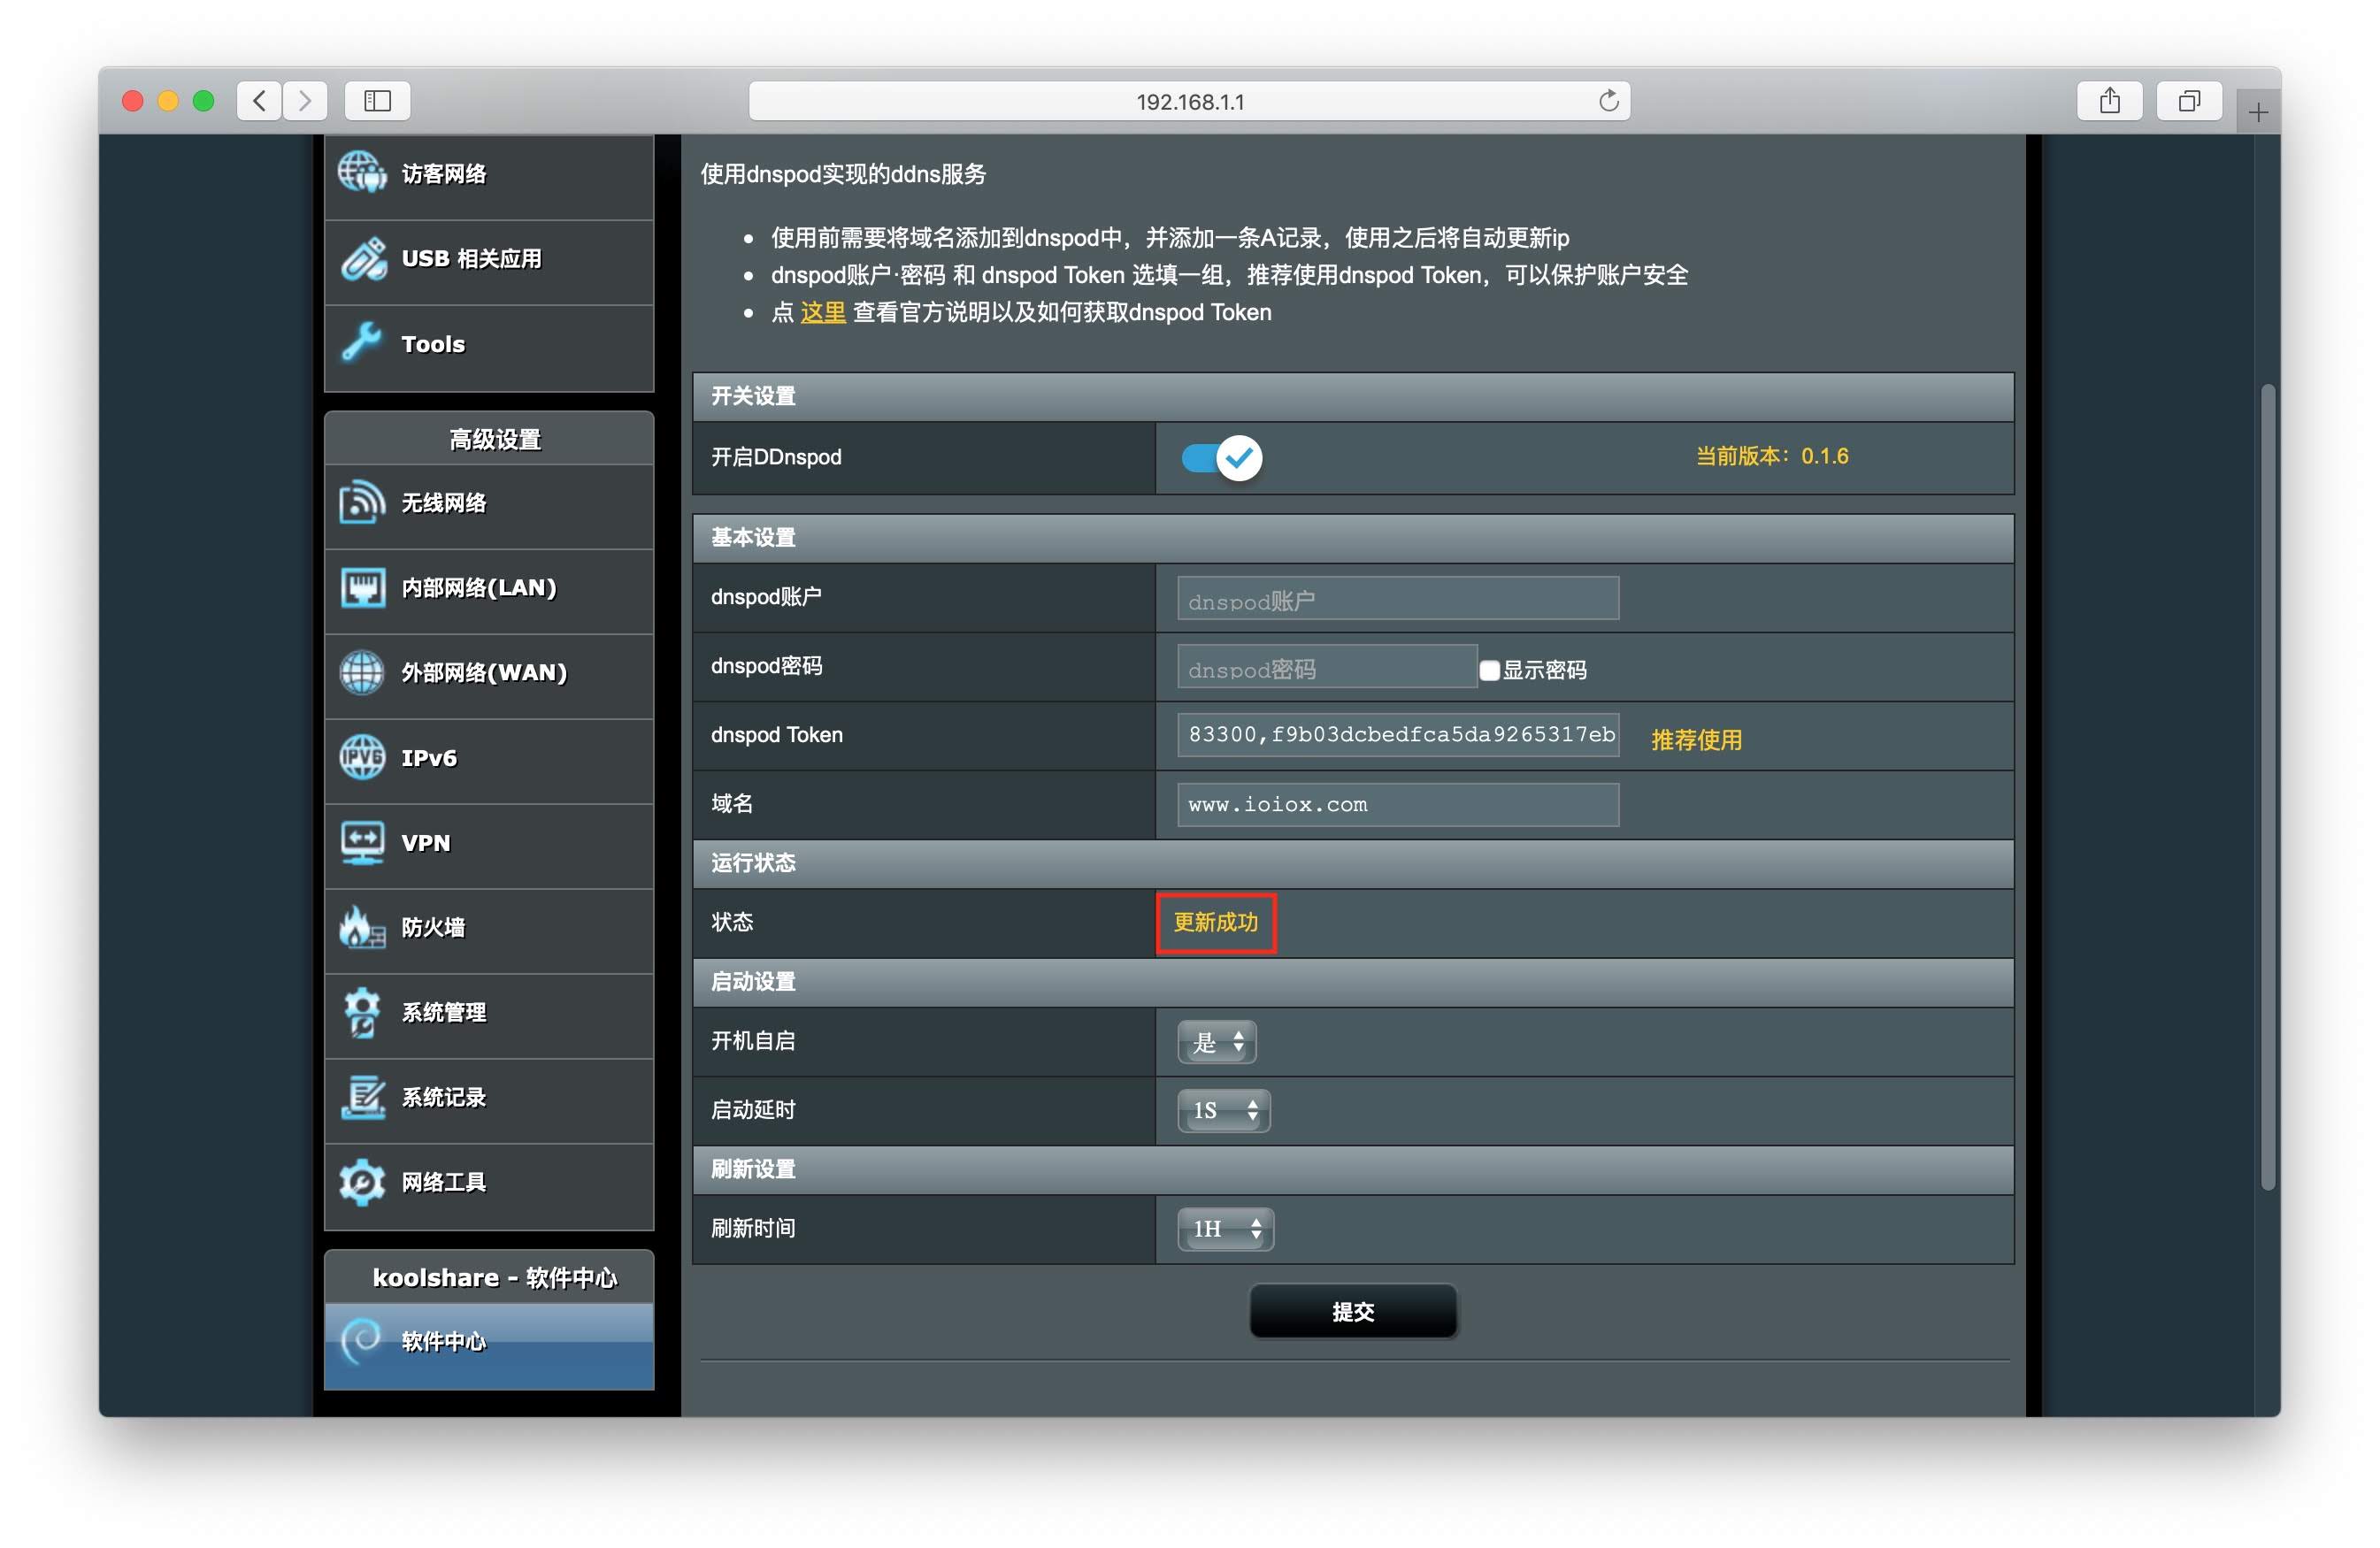The height and width of the screenshot is (1548, 2380).
Task: Click the domain name (域名) input field
Action: tap(1397, 805)
